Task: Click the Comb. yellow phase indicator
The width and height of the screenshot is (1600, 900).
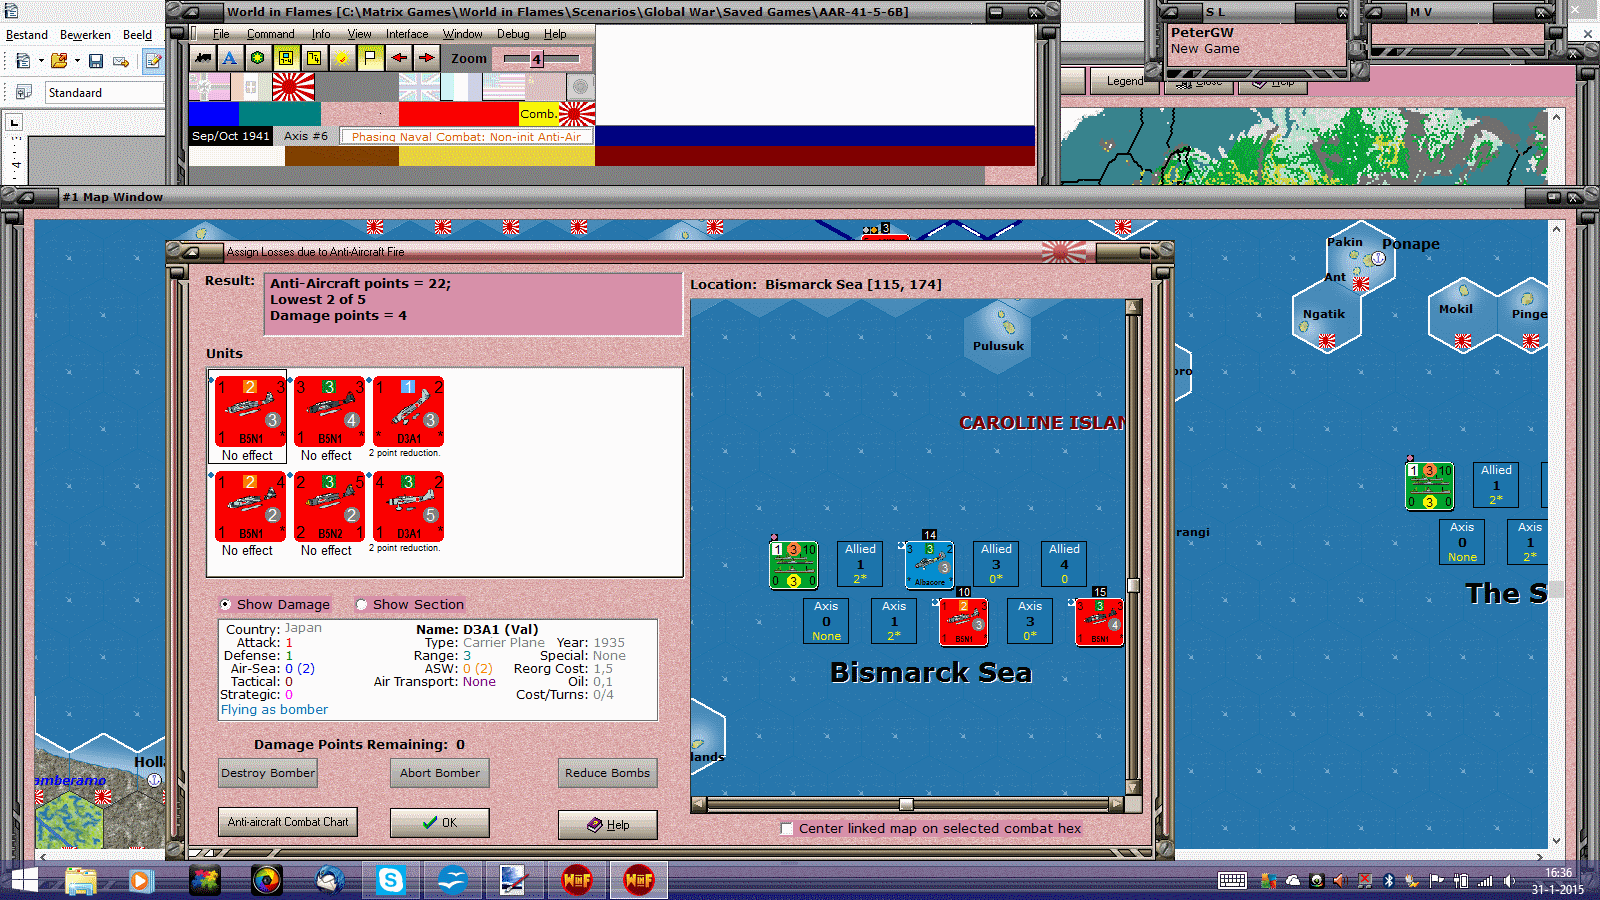Action: [538, 114]
